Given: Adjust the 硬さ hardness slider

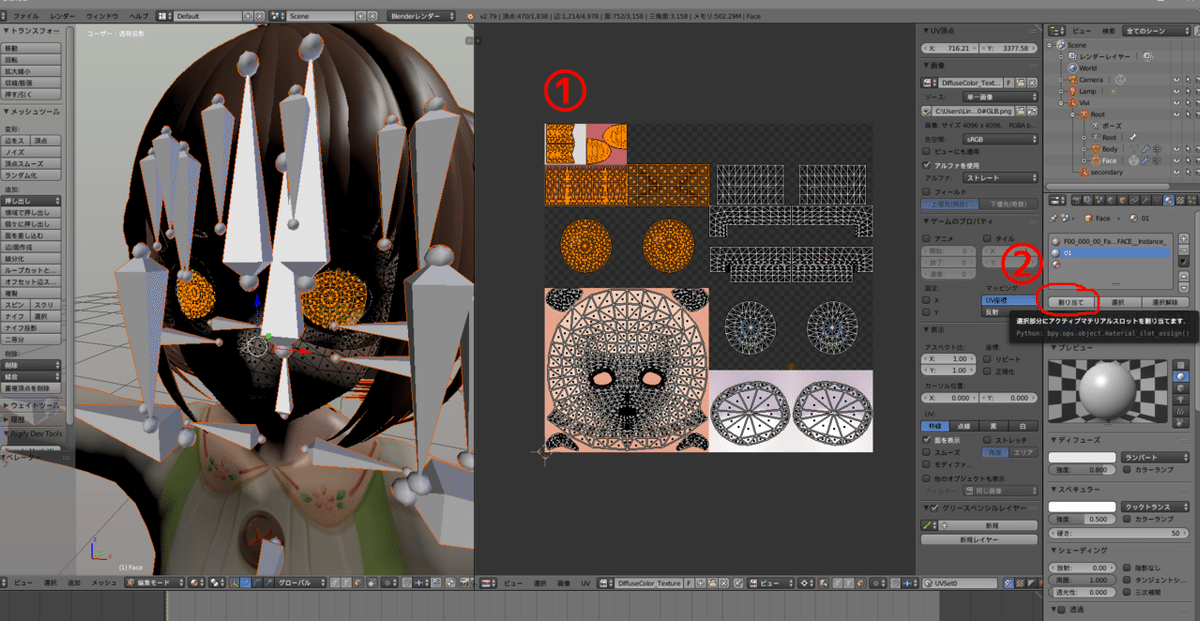Looking at the screenshot, I should click(x=1118, y=533).
